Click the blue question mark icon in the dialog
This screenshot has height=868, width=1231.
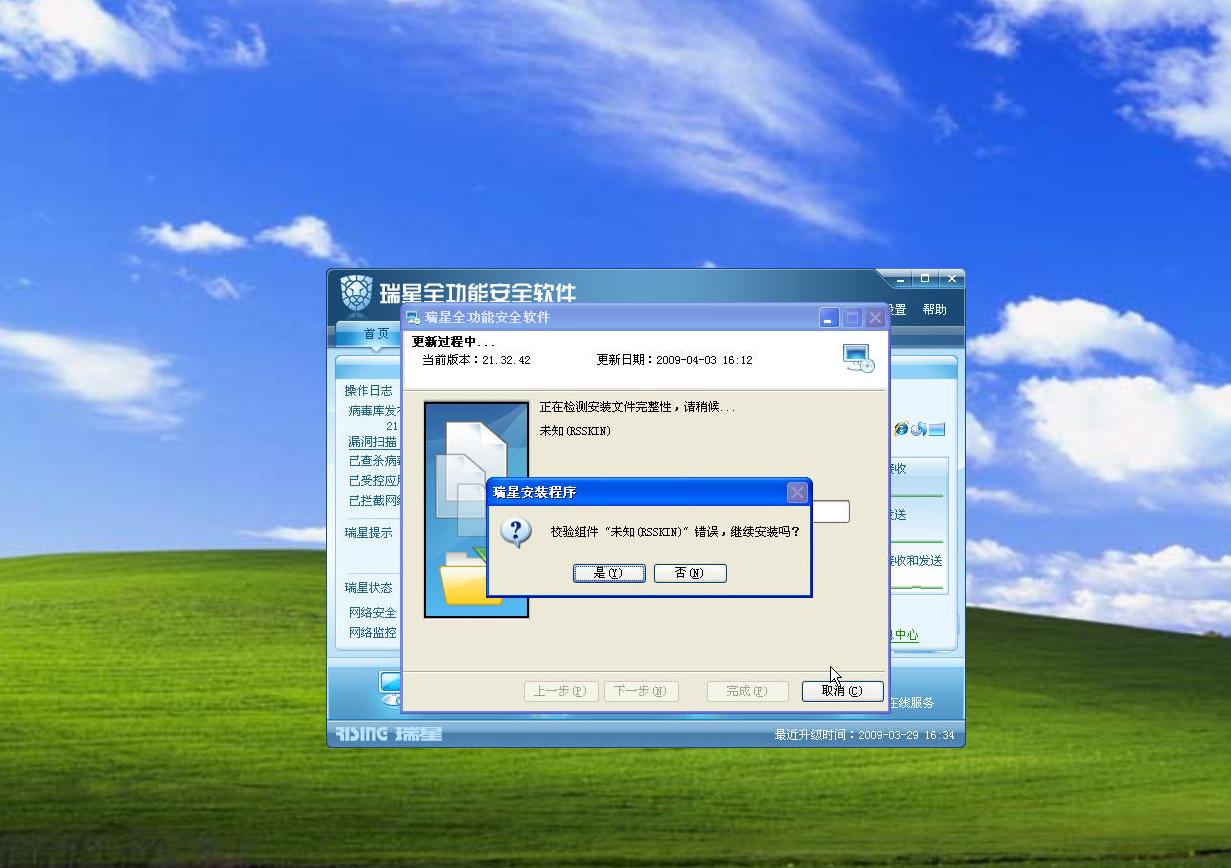coord(516,532)
